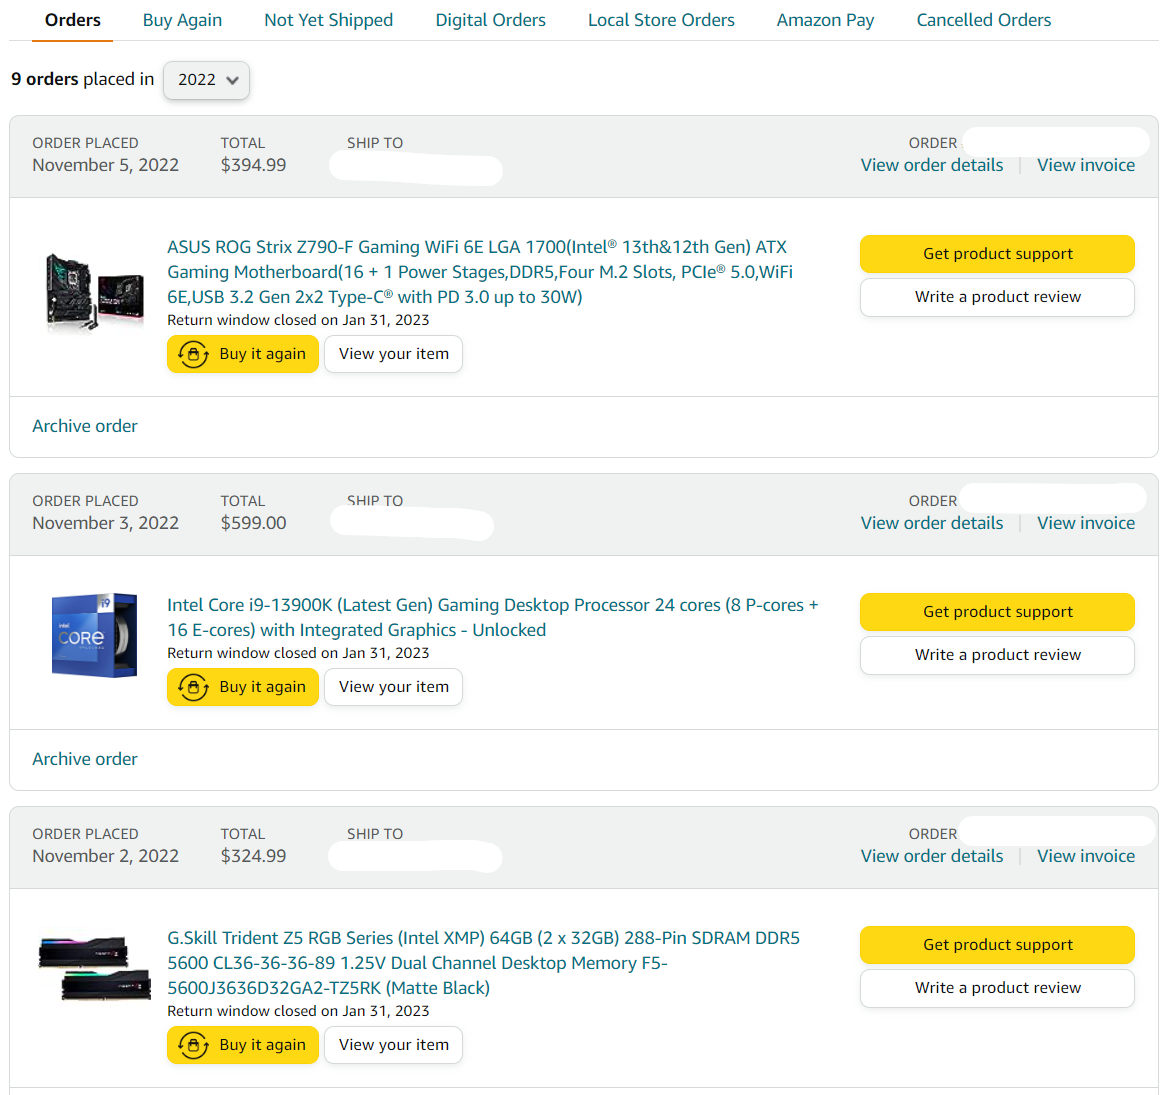Screen dimensions: 1165x1095
Task: Click the G.Skill Trident Z5 RAM image
Action: (94, 968)
